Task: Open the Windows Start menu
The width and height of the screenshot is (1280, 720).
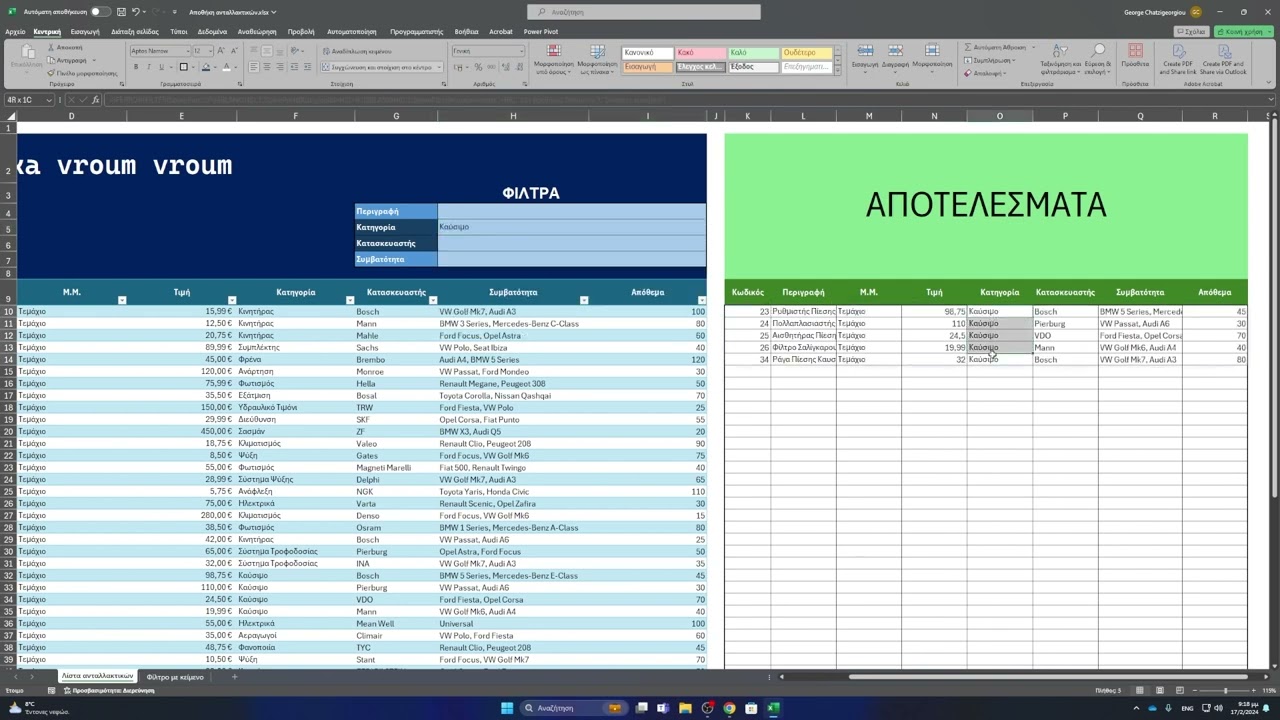Action: [507, 708]
